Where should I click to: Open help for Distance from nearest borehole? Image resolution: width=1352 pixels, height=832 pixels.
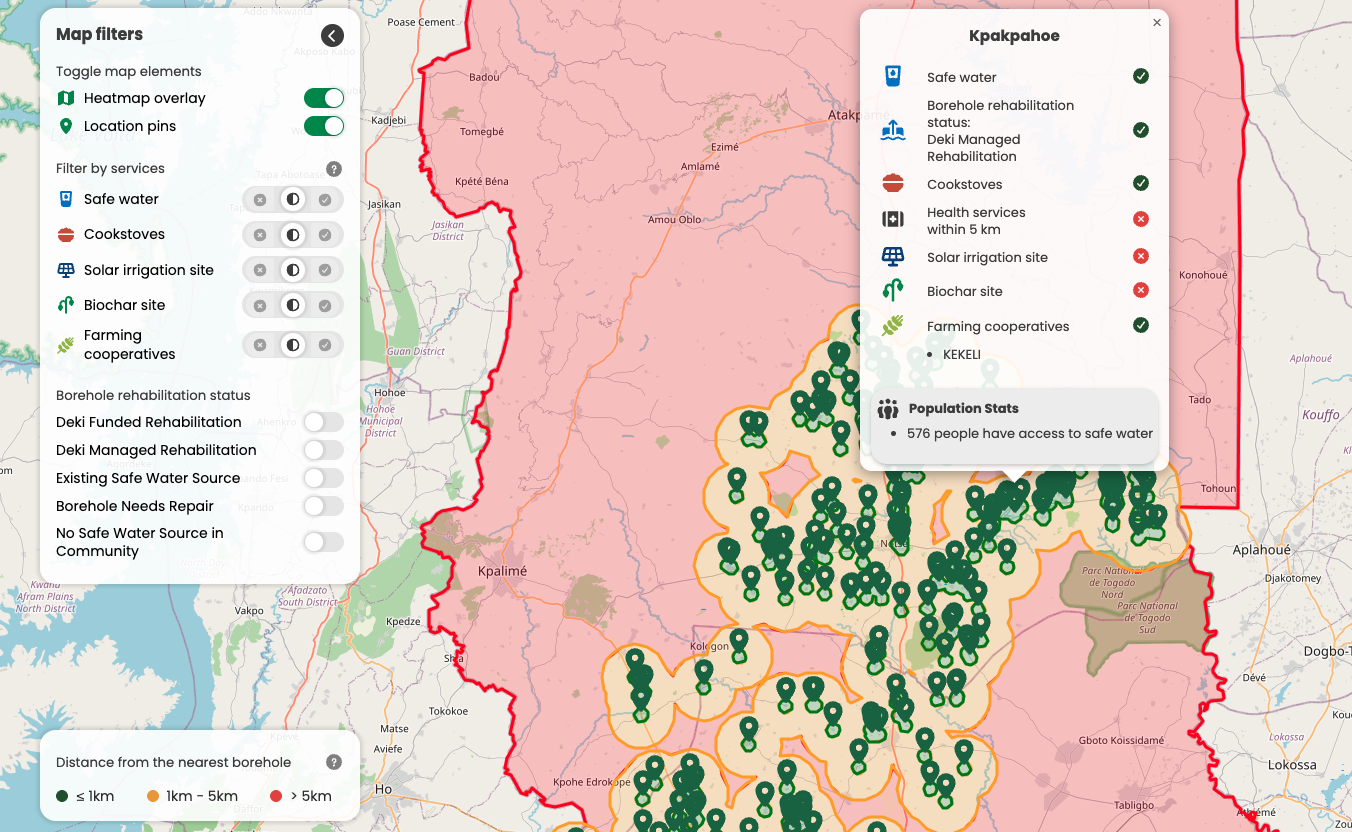(334, 762)
